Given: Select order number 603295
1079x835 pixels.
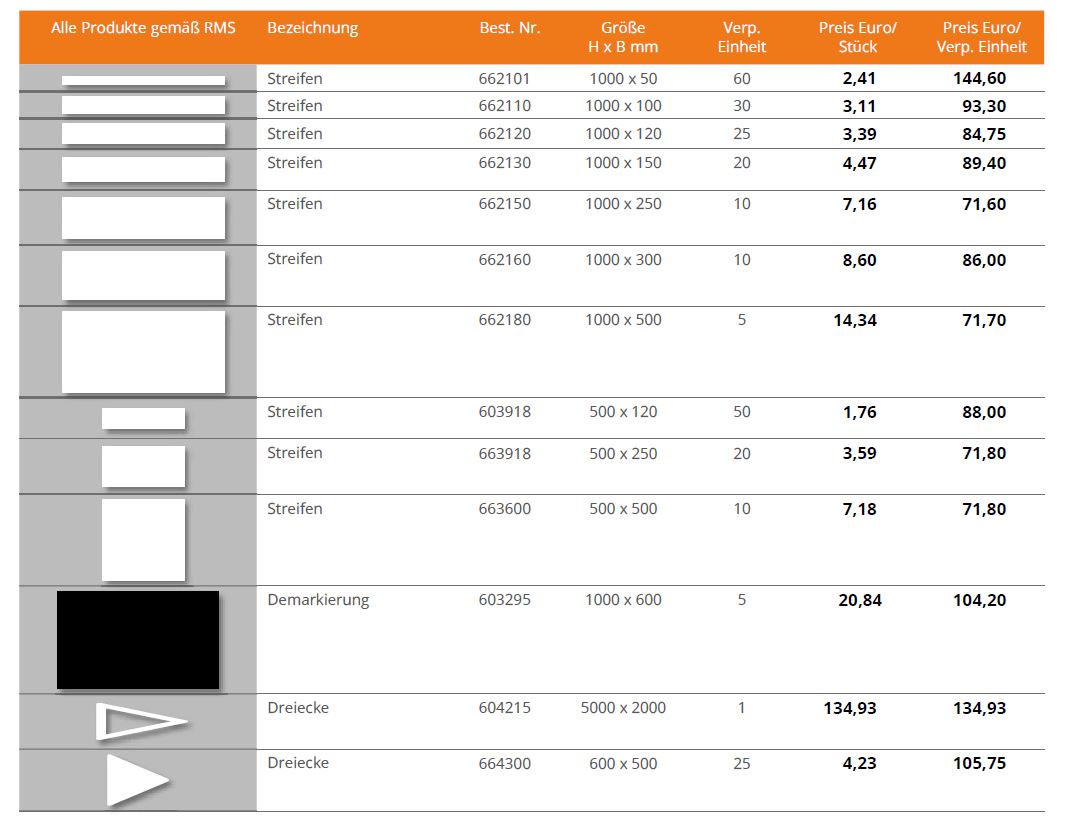Looking at the screenshot, I should (x=504, y=600).
